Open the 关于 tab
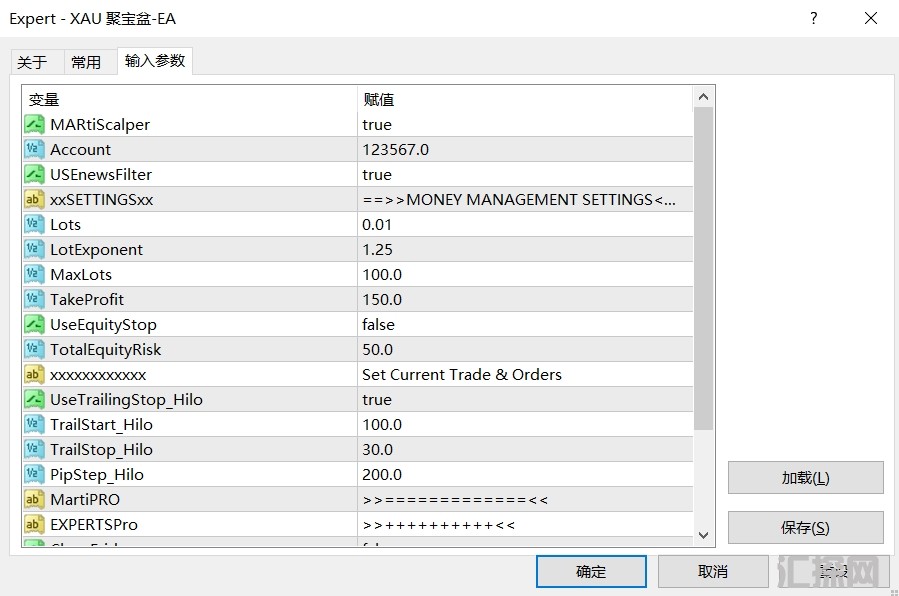Image resolution: width=899 pixels, height=596 pixels. (x=37, y=62)
